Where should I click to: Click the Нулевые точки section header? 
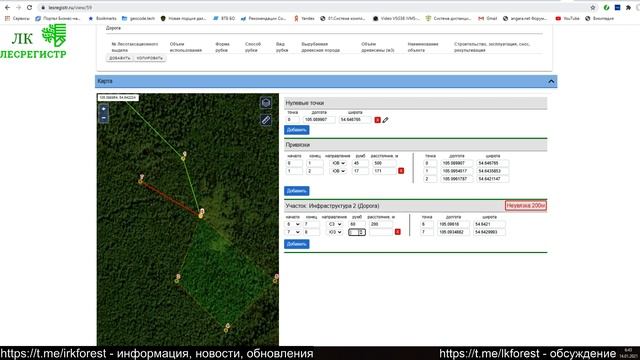click(x=416, y=103)
